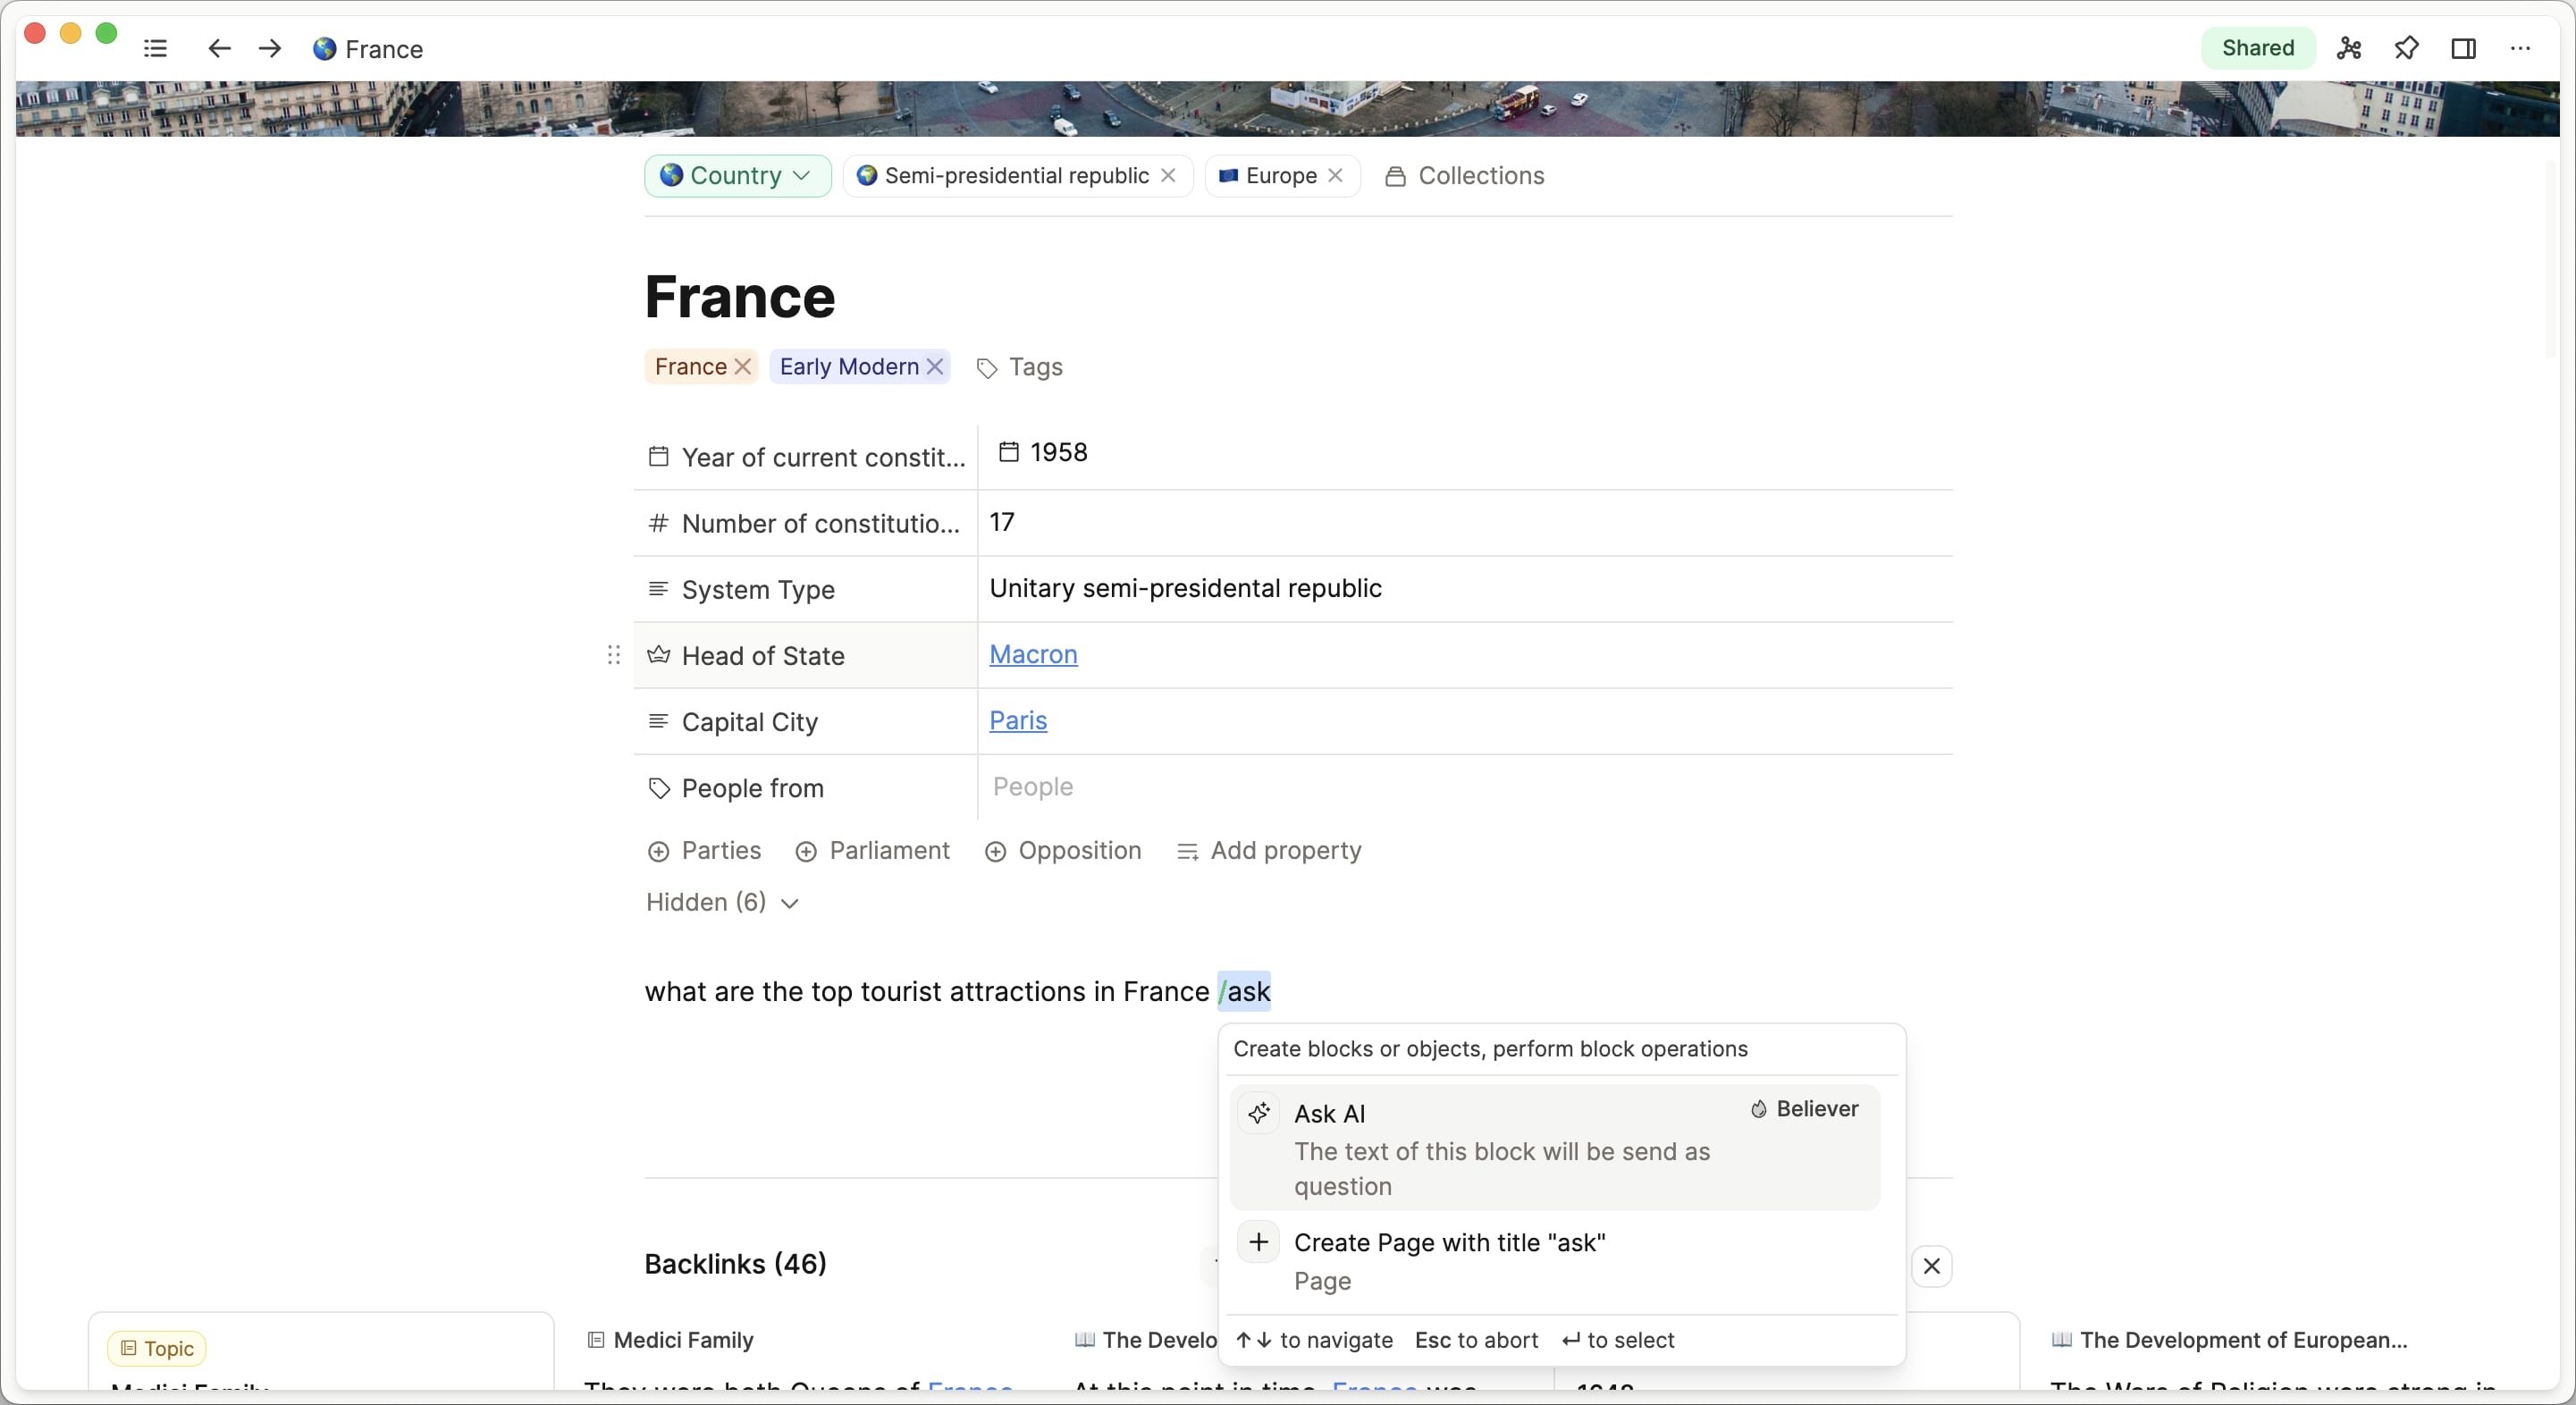Viewport: 2576px width, 1405px height.
Task: Remove the Semi-presidential republic tag
Action: [x=1169, y=175]
